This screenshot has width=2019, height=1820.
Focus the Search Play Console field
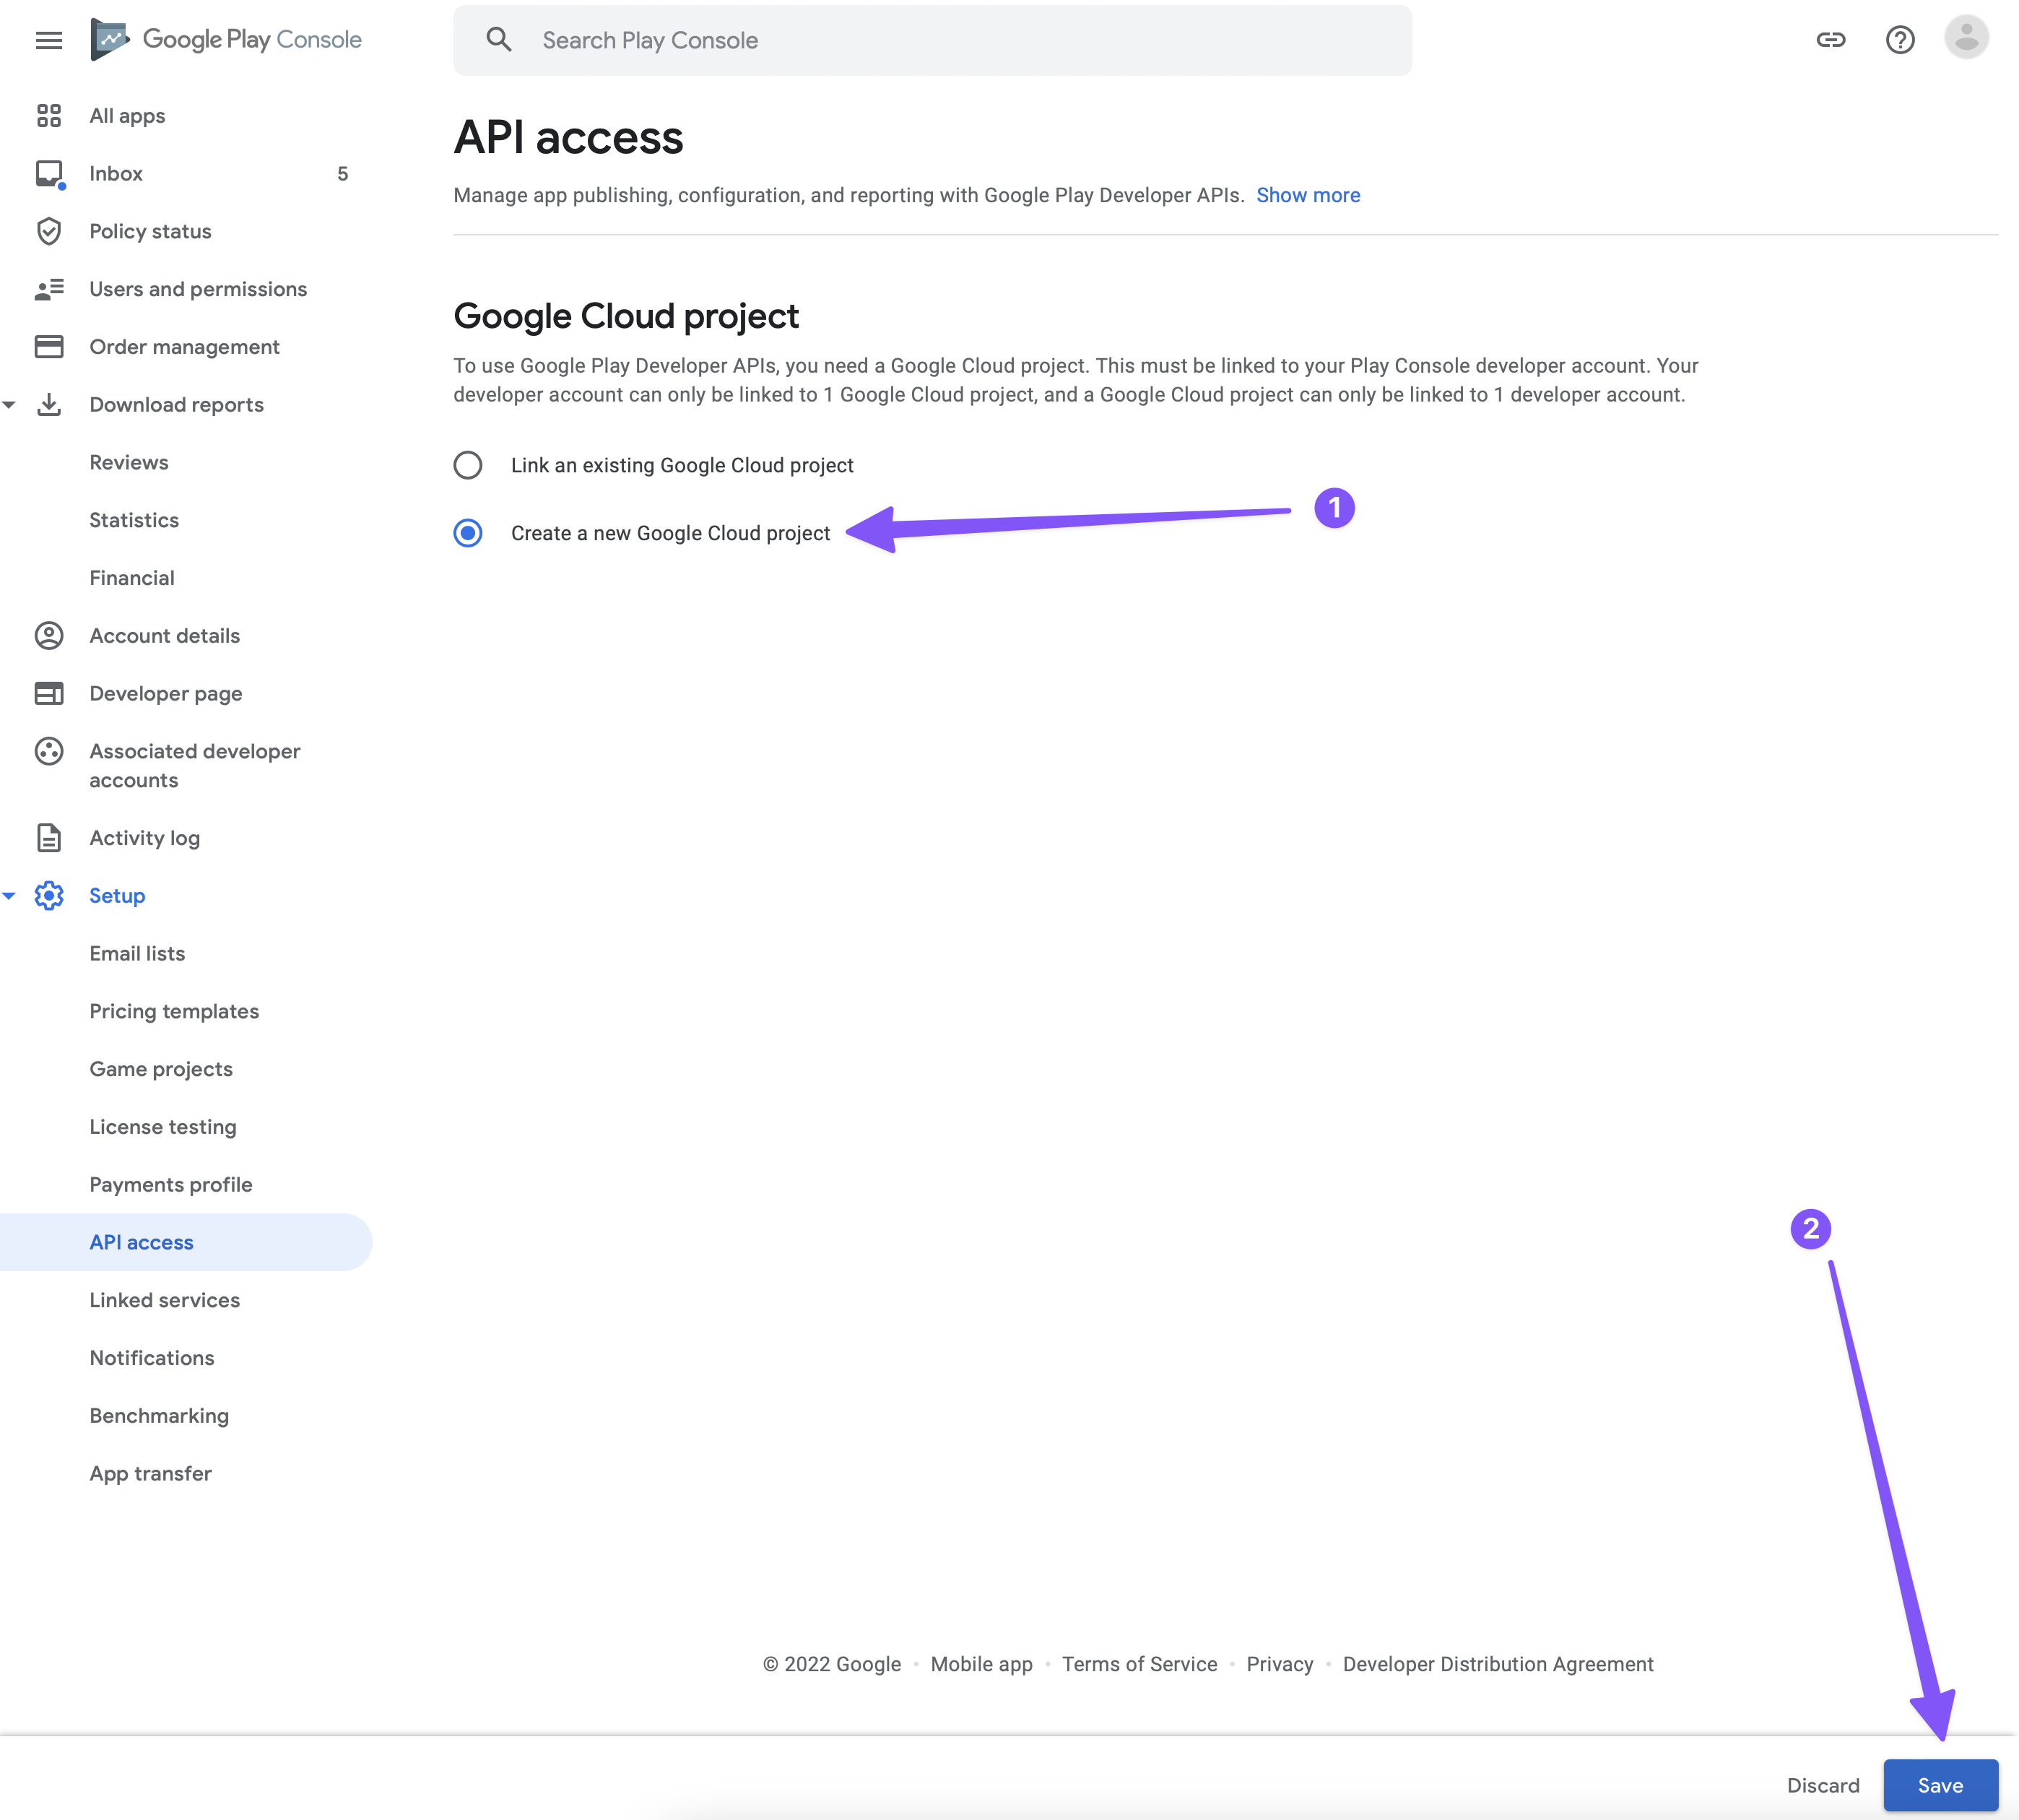(960, 40)
